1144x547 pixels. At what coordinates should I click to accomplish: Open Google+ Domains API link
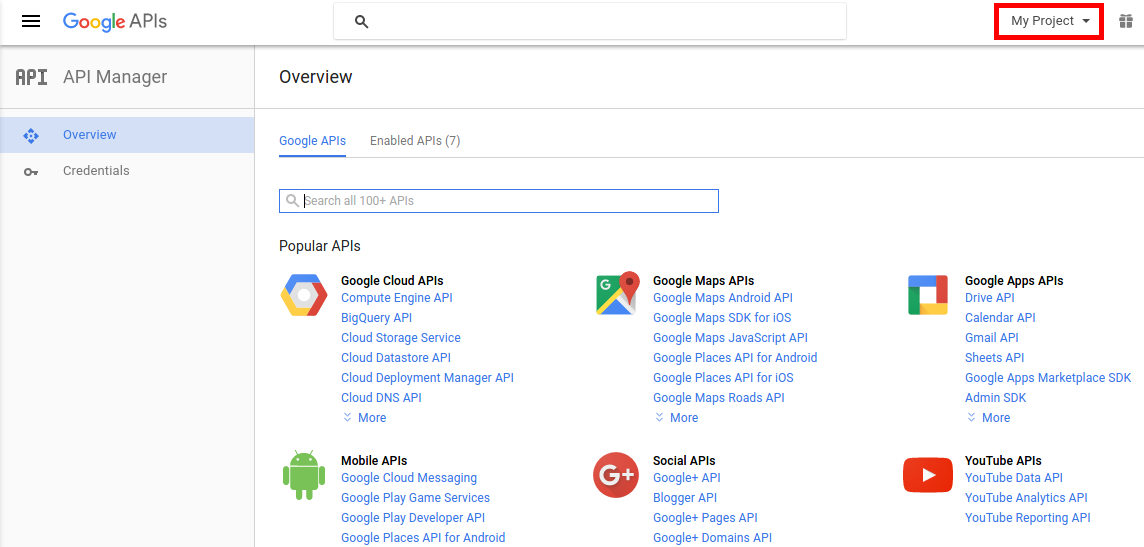(712, 538)
